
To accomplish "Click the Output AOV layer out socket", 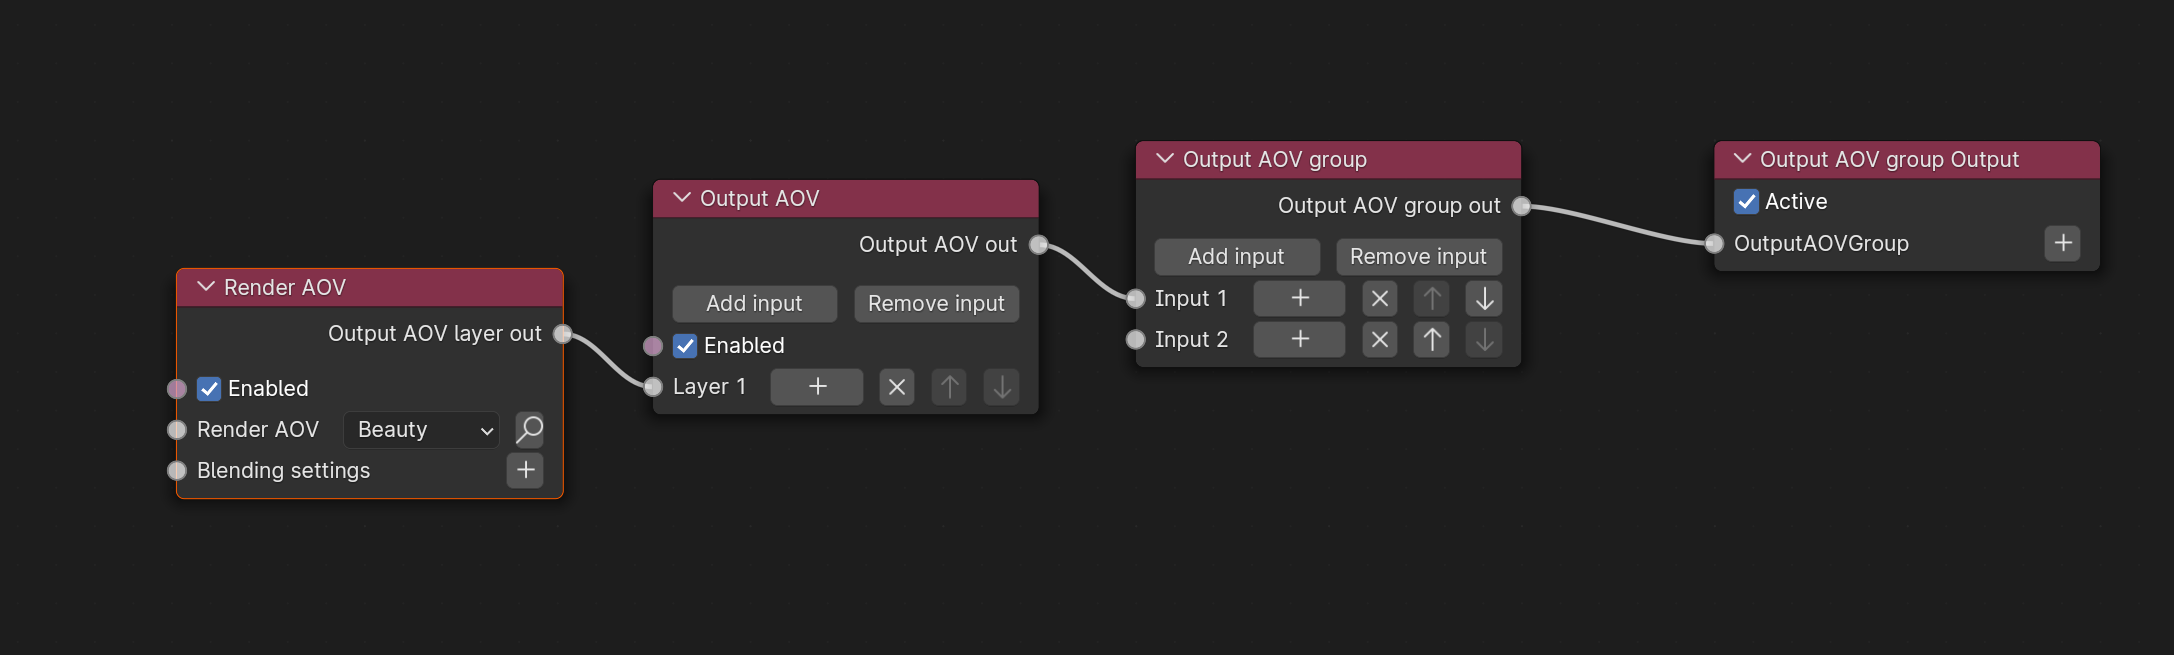I will tap(563, 334).
